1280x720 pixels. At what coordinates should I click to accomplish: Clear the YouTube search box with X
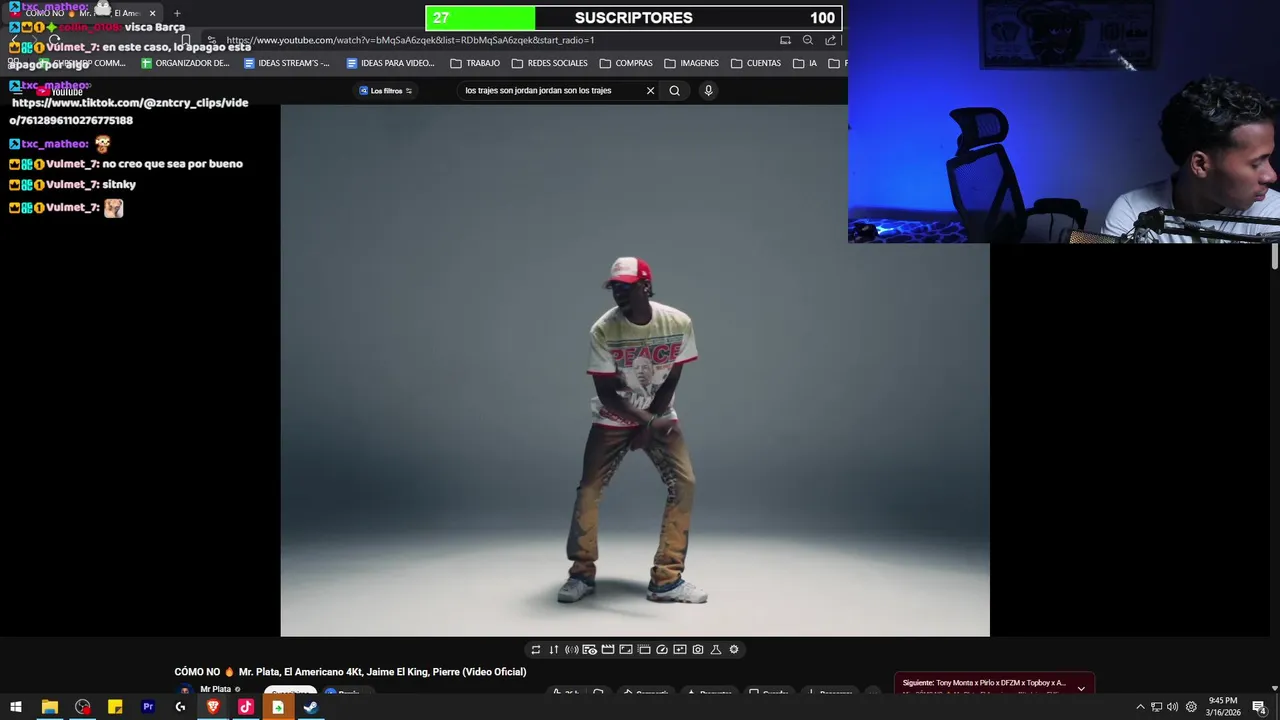tap(650, 91)
